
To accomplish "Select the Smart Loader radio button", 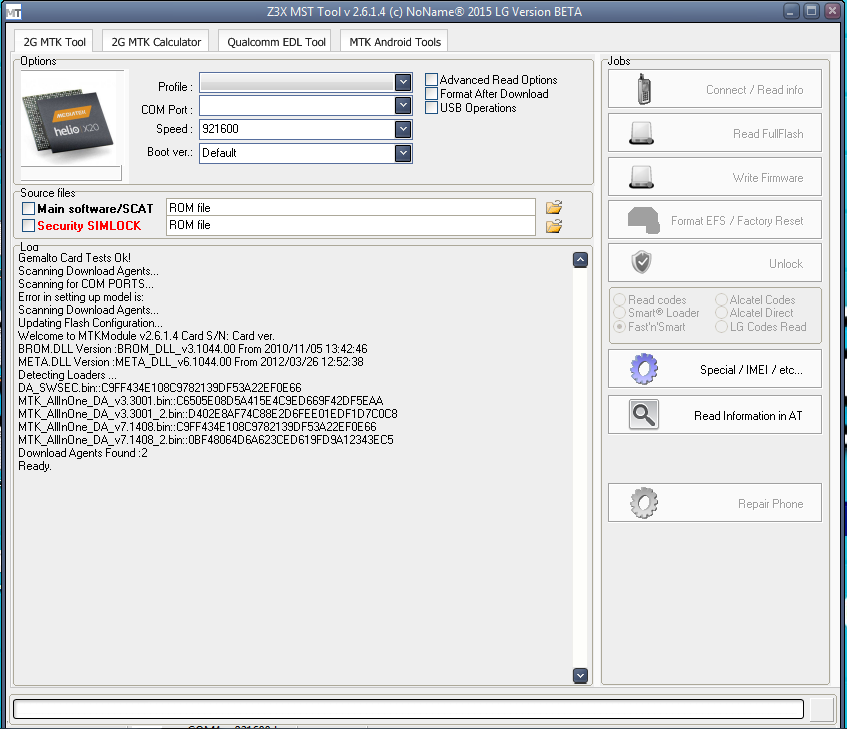I will tap(620, 313).
